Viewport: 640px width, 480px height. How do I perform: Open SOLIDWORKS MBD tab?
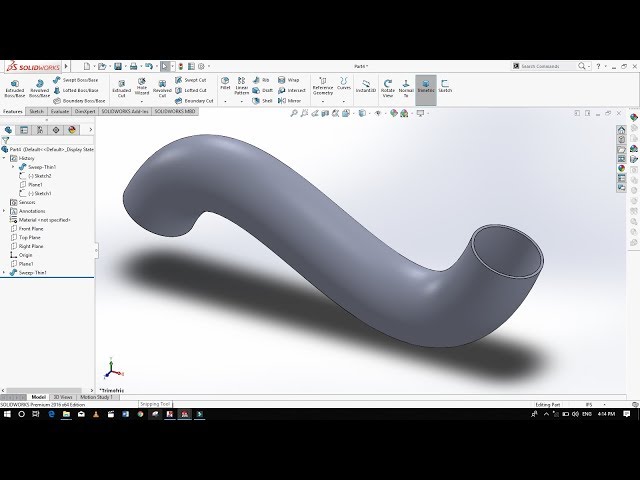coord(175,111)
